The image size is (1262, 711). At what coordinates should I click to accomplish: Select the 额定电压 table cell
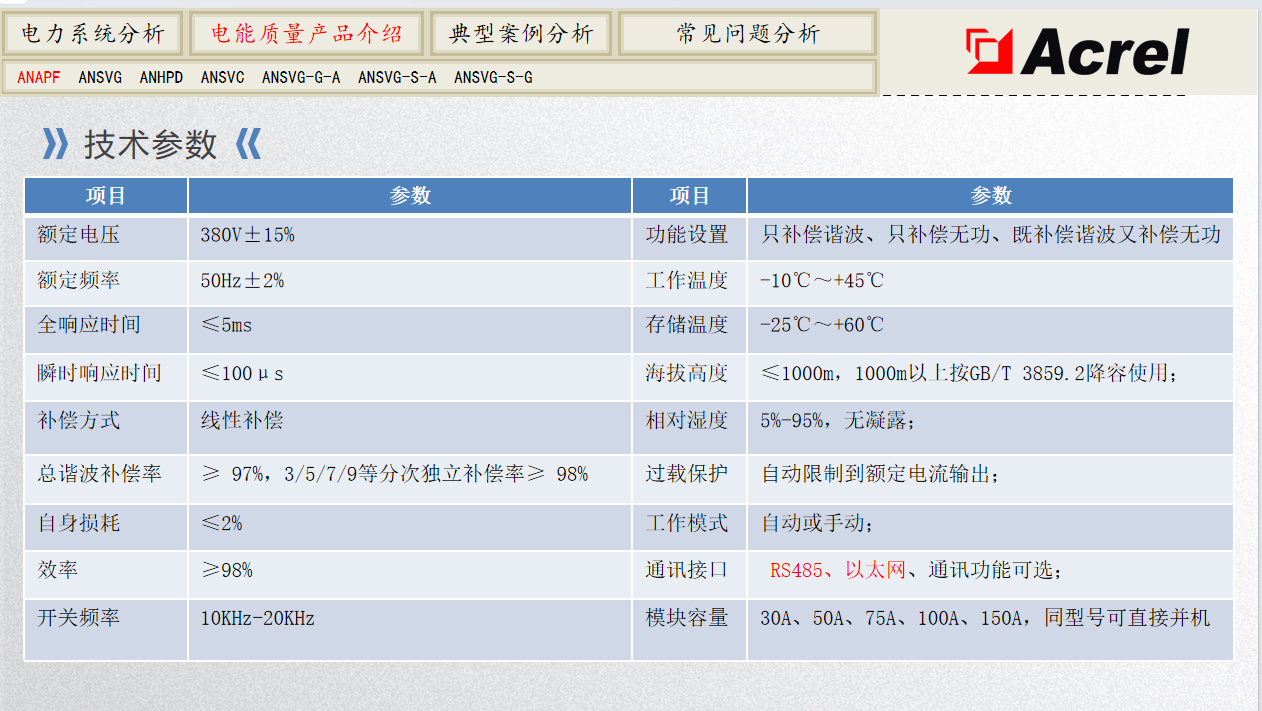coord(78,235)
